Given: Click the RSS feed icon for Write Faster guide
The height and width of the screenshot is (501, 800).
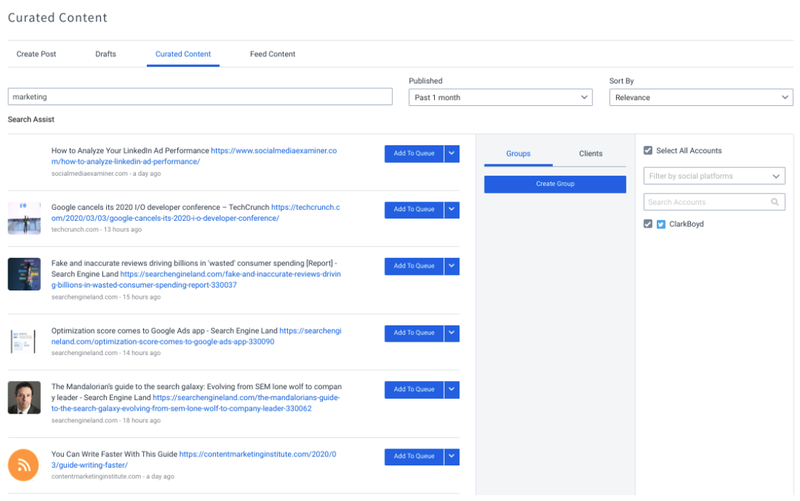Looking at the screenshot, I should click(23, 465).
